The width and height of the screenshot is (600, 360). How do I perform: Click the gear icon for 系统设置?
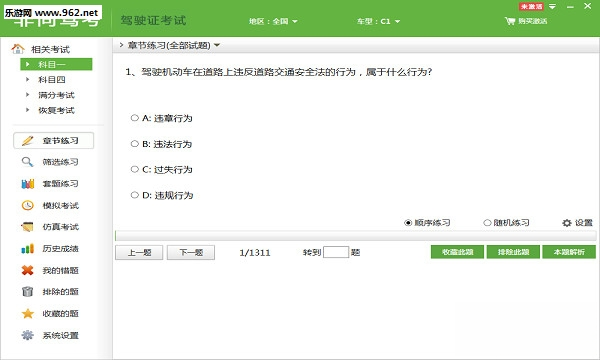[x=27, y=336]
